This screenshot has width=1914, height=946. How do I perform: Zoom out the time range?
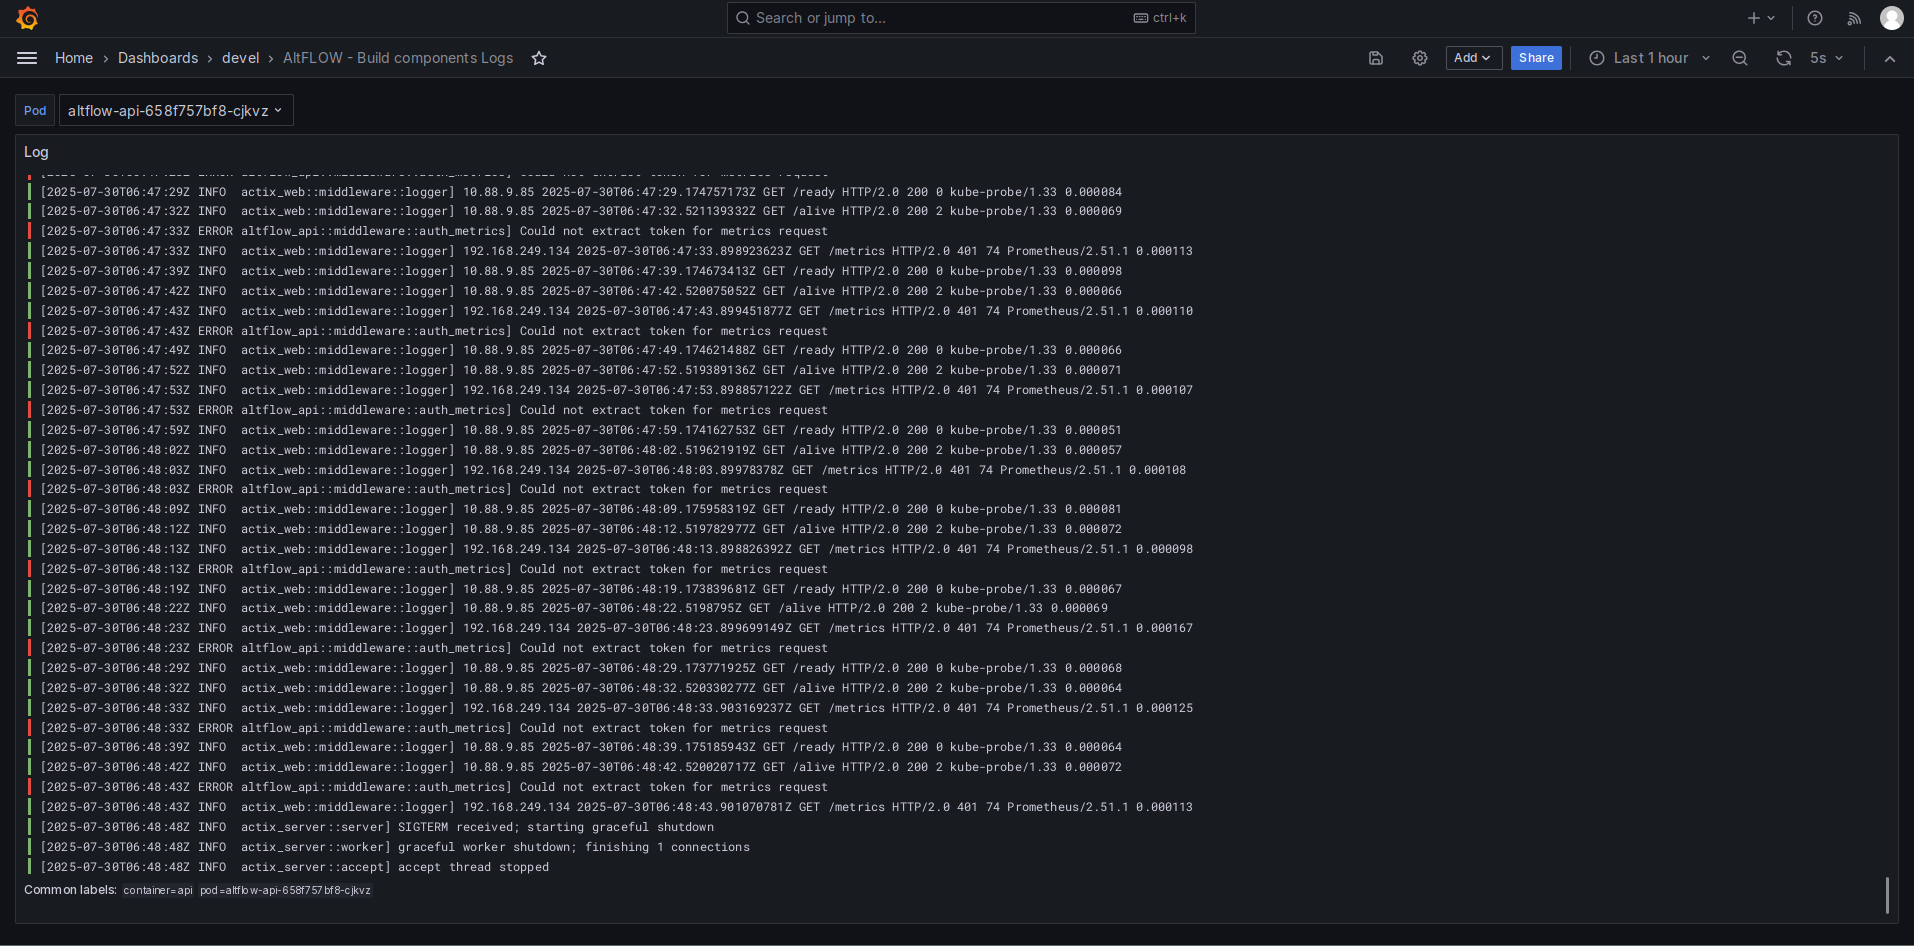[x=1740, y=58]
